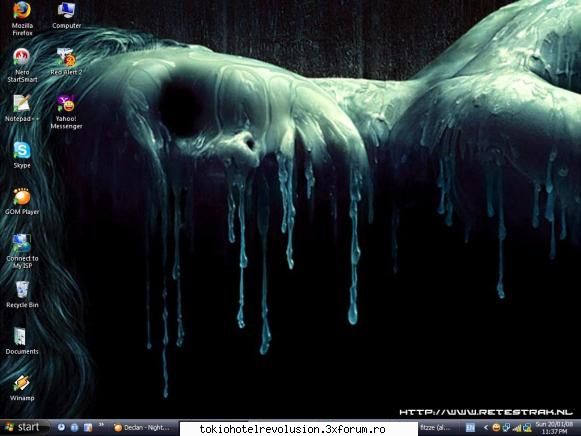Viewport: 581px width, 436px height.
Task: Open the Notepad++ desktop shortcut
Action: coord(22,108)
